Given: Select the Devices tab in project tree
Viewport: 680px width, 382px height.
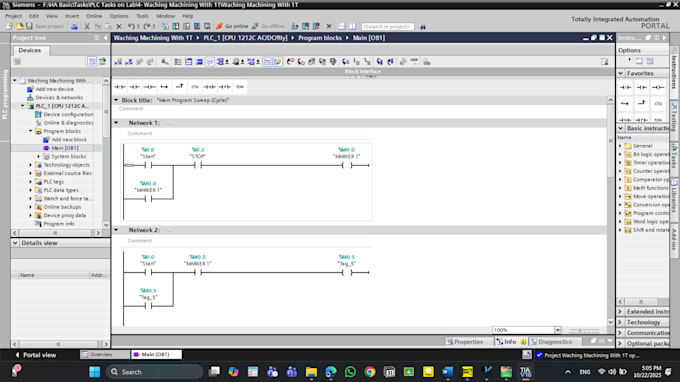Looking at the screenshot, I should tap(30, 50).
